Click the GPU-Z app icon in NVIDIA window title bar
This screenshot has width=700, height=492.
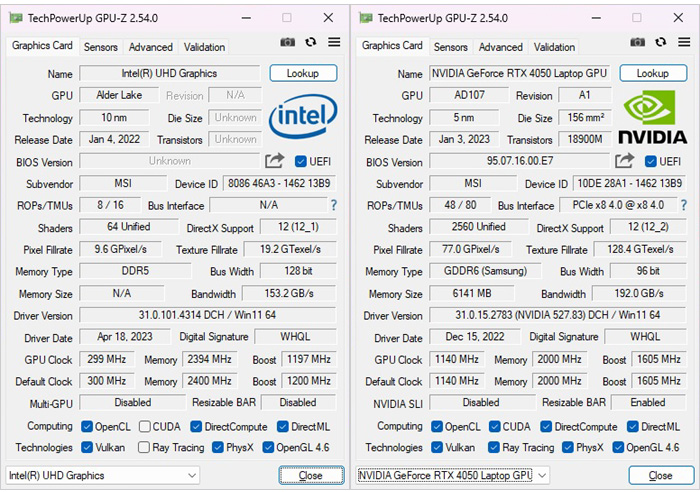click(x=366, y=18)
